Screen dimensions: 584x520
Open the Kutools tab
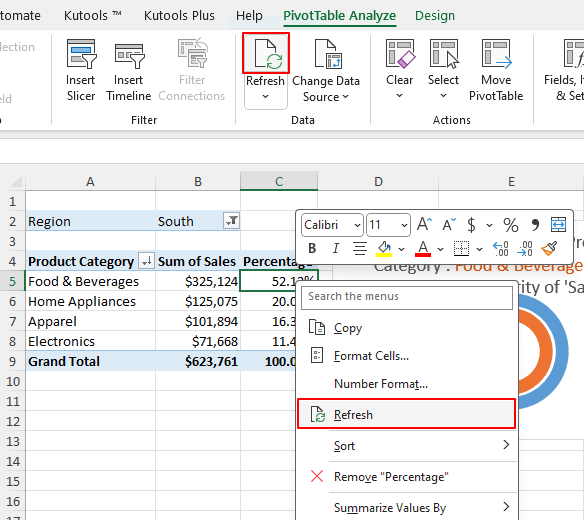point(93,16)
